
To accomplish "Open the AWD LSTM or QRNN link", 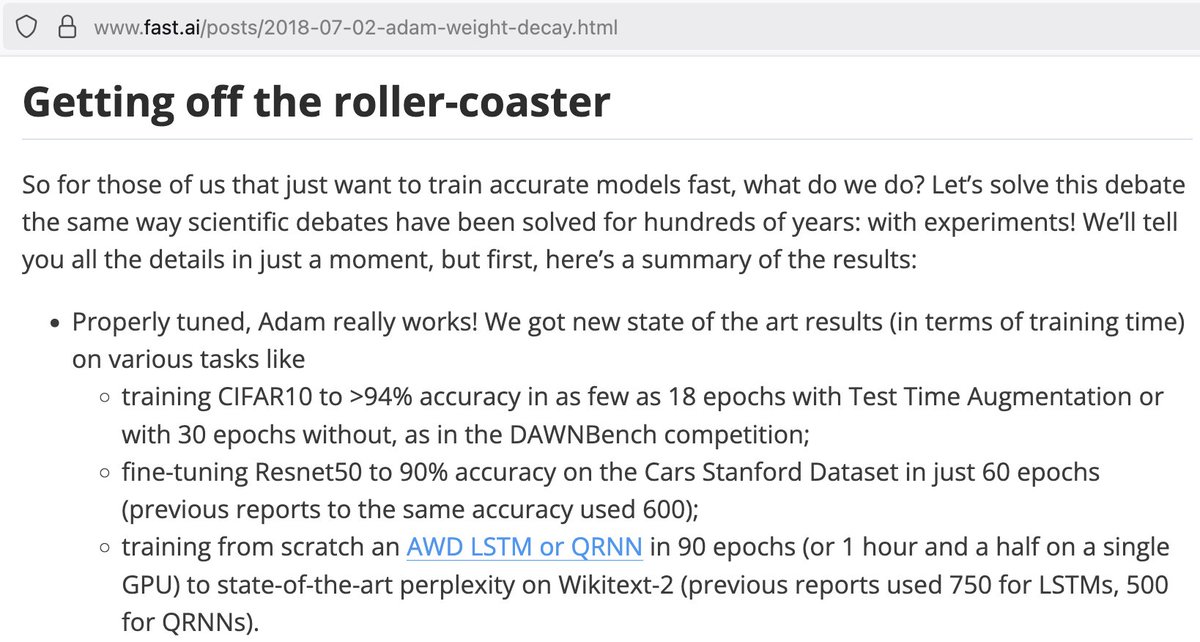I will tap(524, 548).
